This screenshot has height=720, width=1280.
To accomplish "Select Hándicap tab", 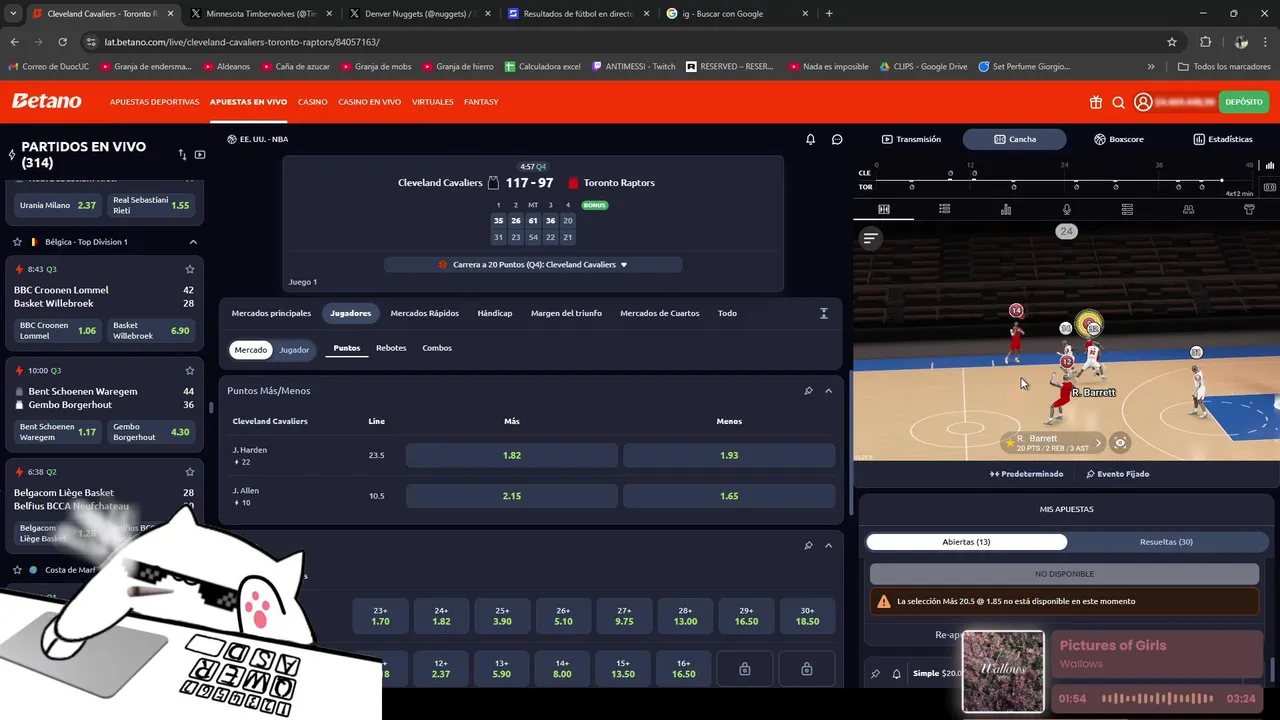I will coord(495,313).
